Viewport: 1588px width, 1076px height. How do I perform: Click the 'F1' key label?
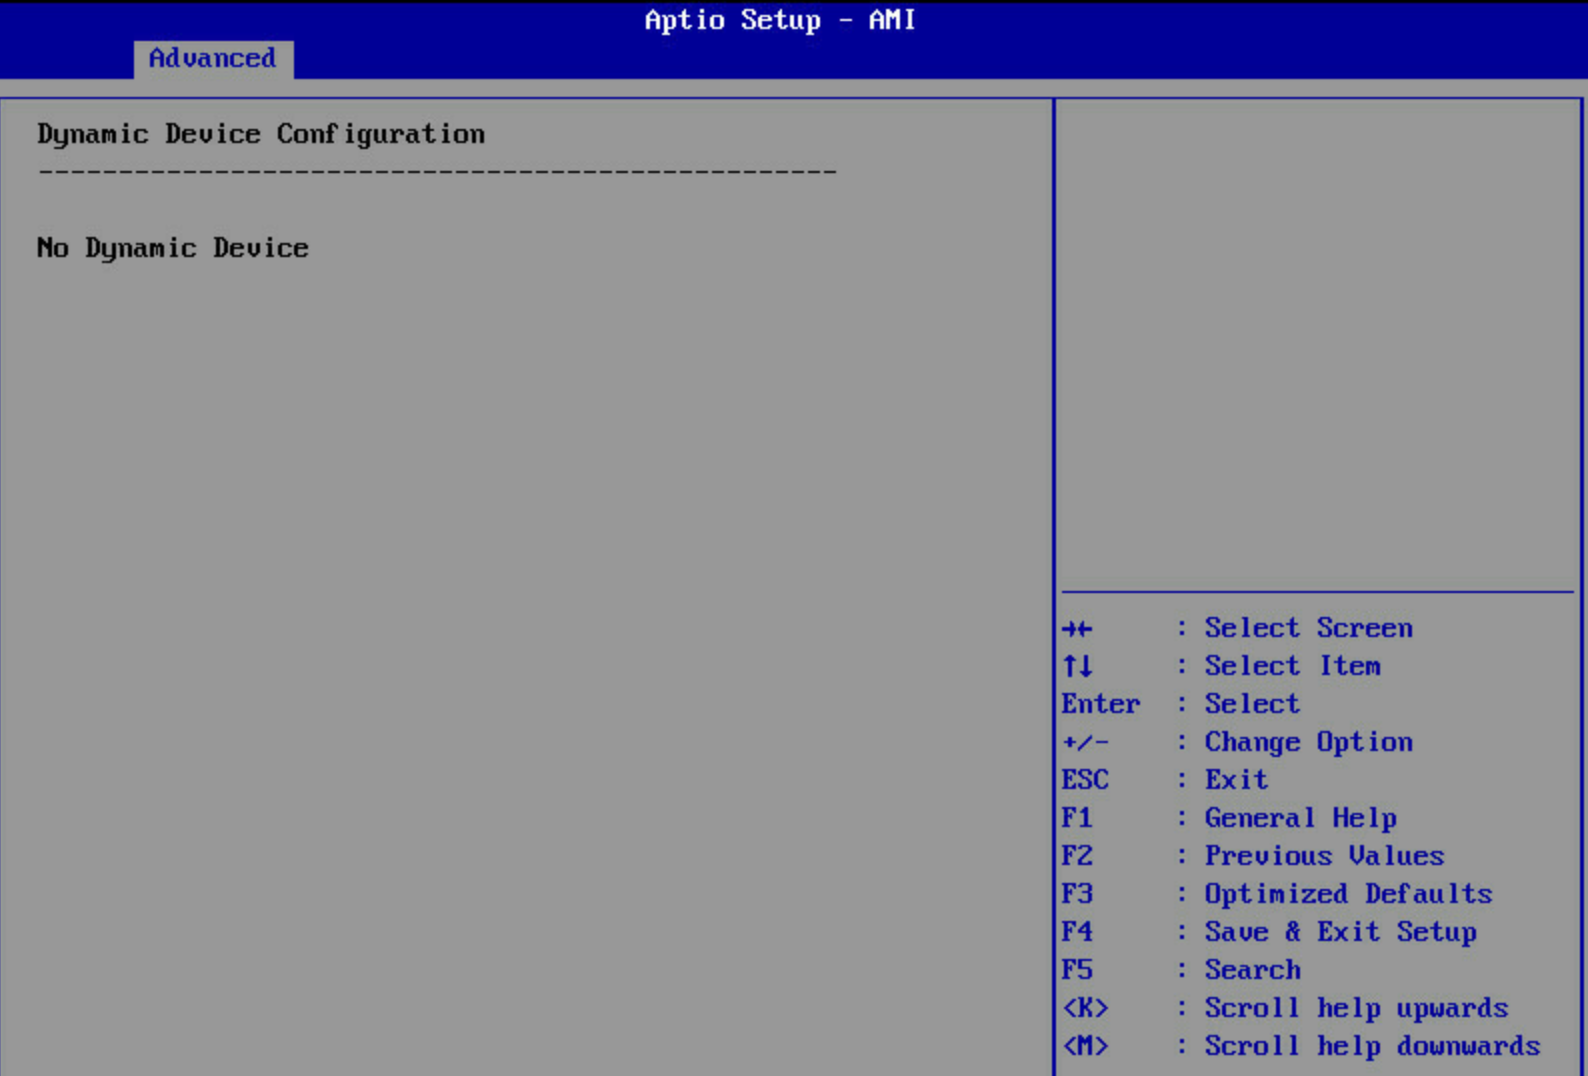point(1077,818)
